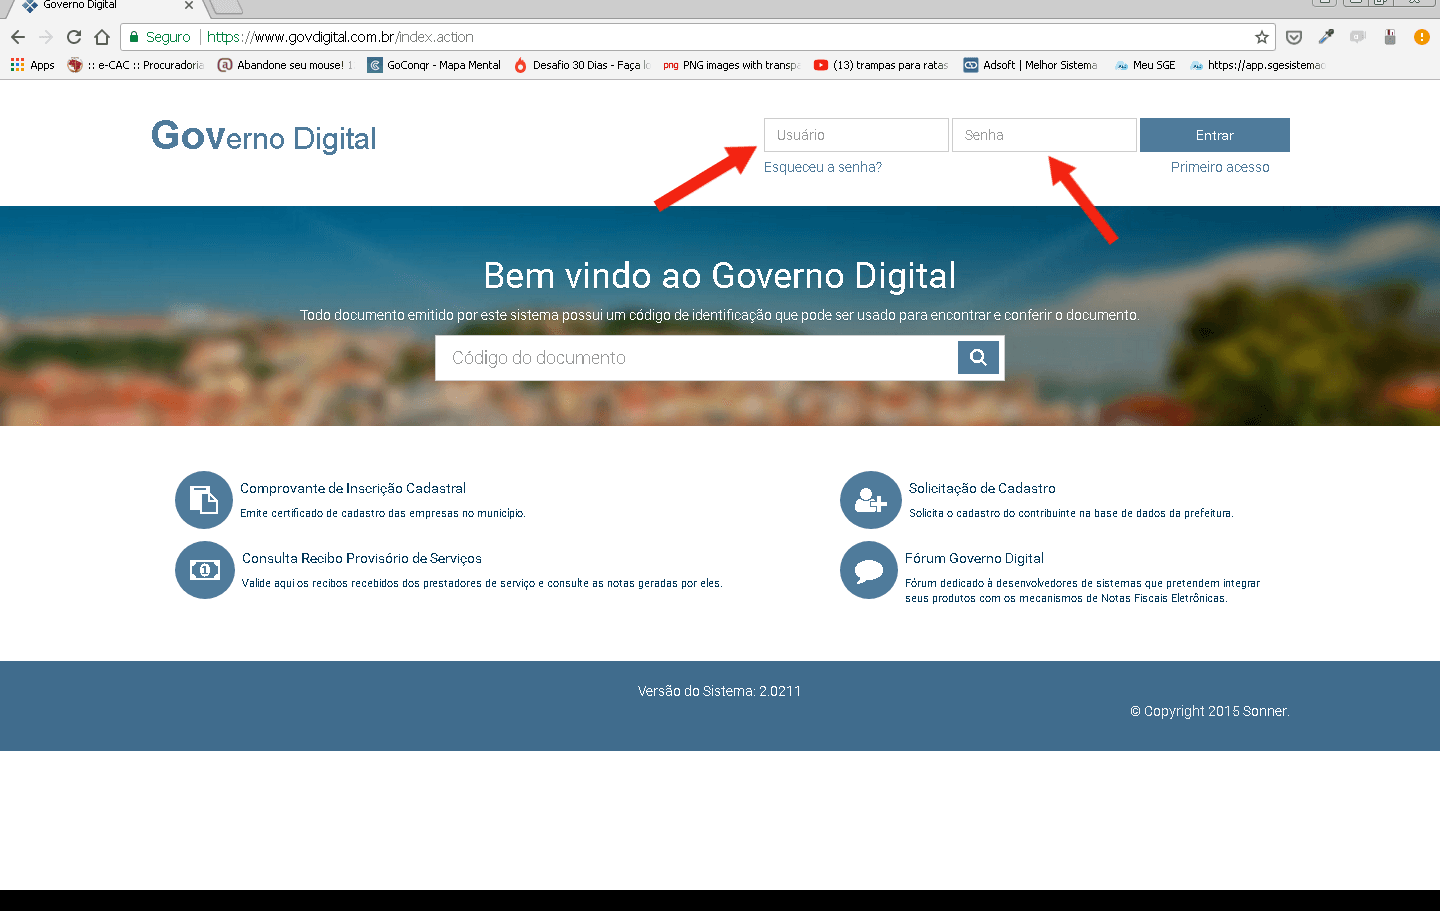This screenshot has width=1440, height=911.
Task: Open the GoConqr - Mapa Mental bookmark
Action: pyautogui.click(x=435, y=65)
